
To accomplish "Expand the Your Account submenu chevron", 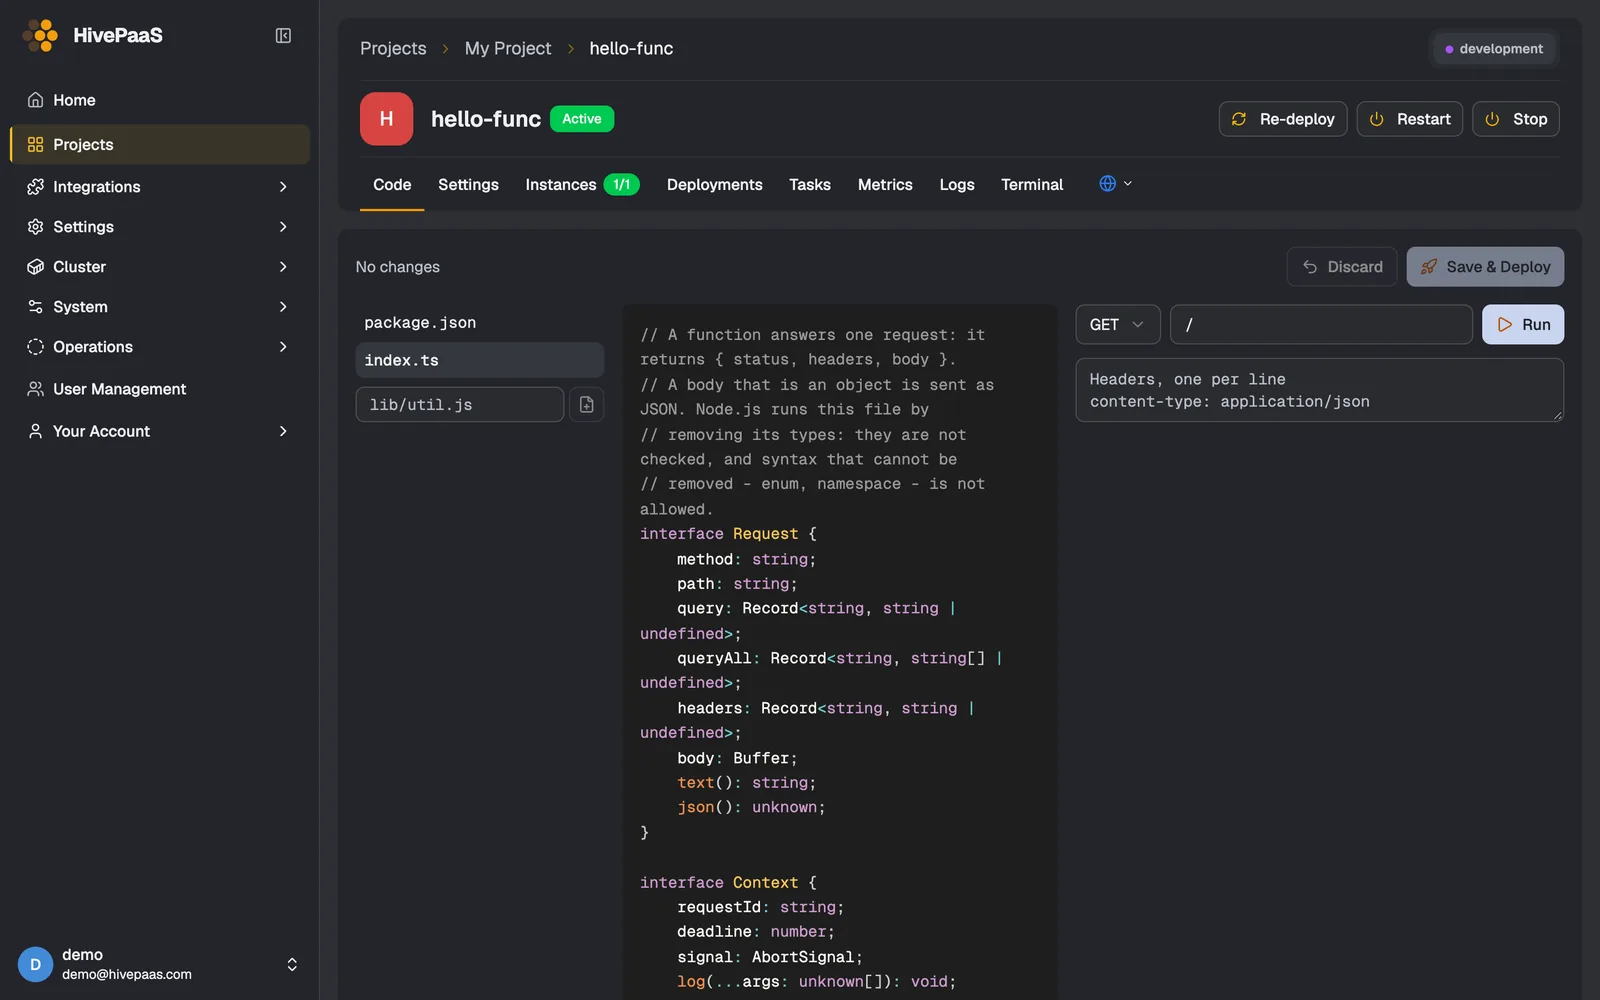I will [x=283, y=431].
